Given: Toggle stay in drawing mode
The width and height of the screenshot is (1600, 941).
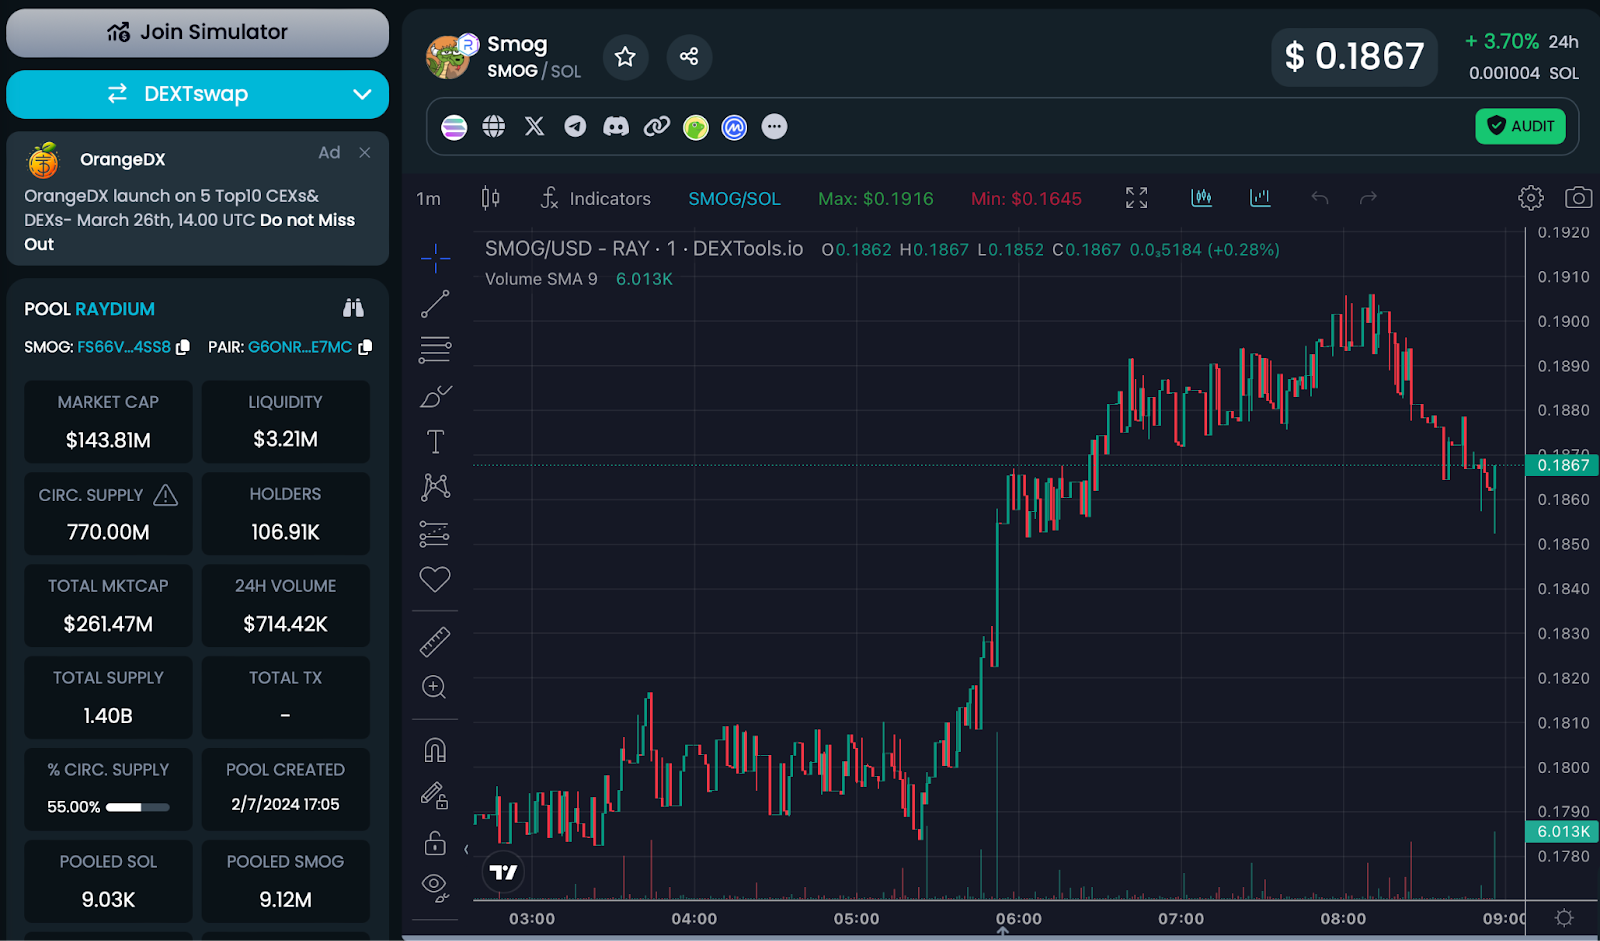Looking at the screenshot, I should tap(435, 795).
